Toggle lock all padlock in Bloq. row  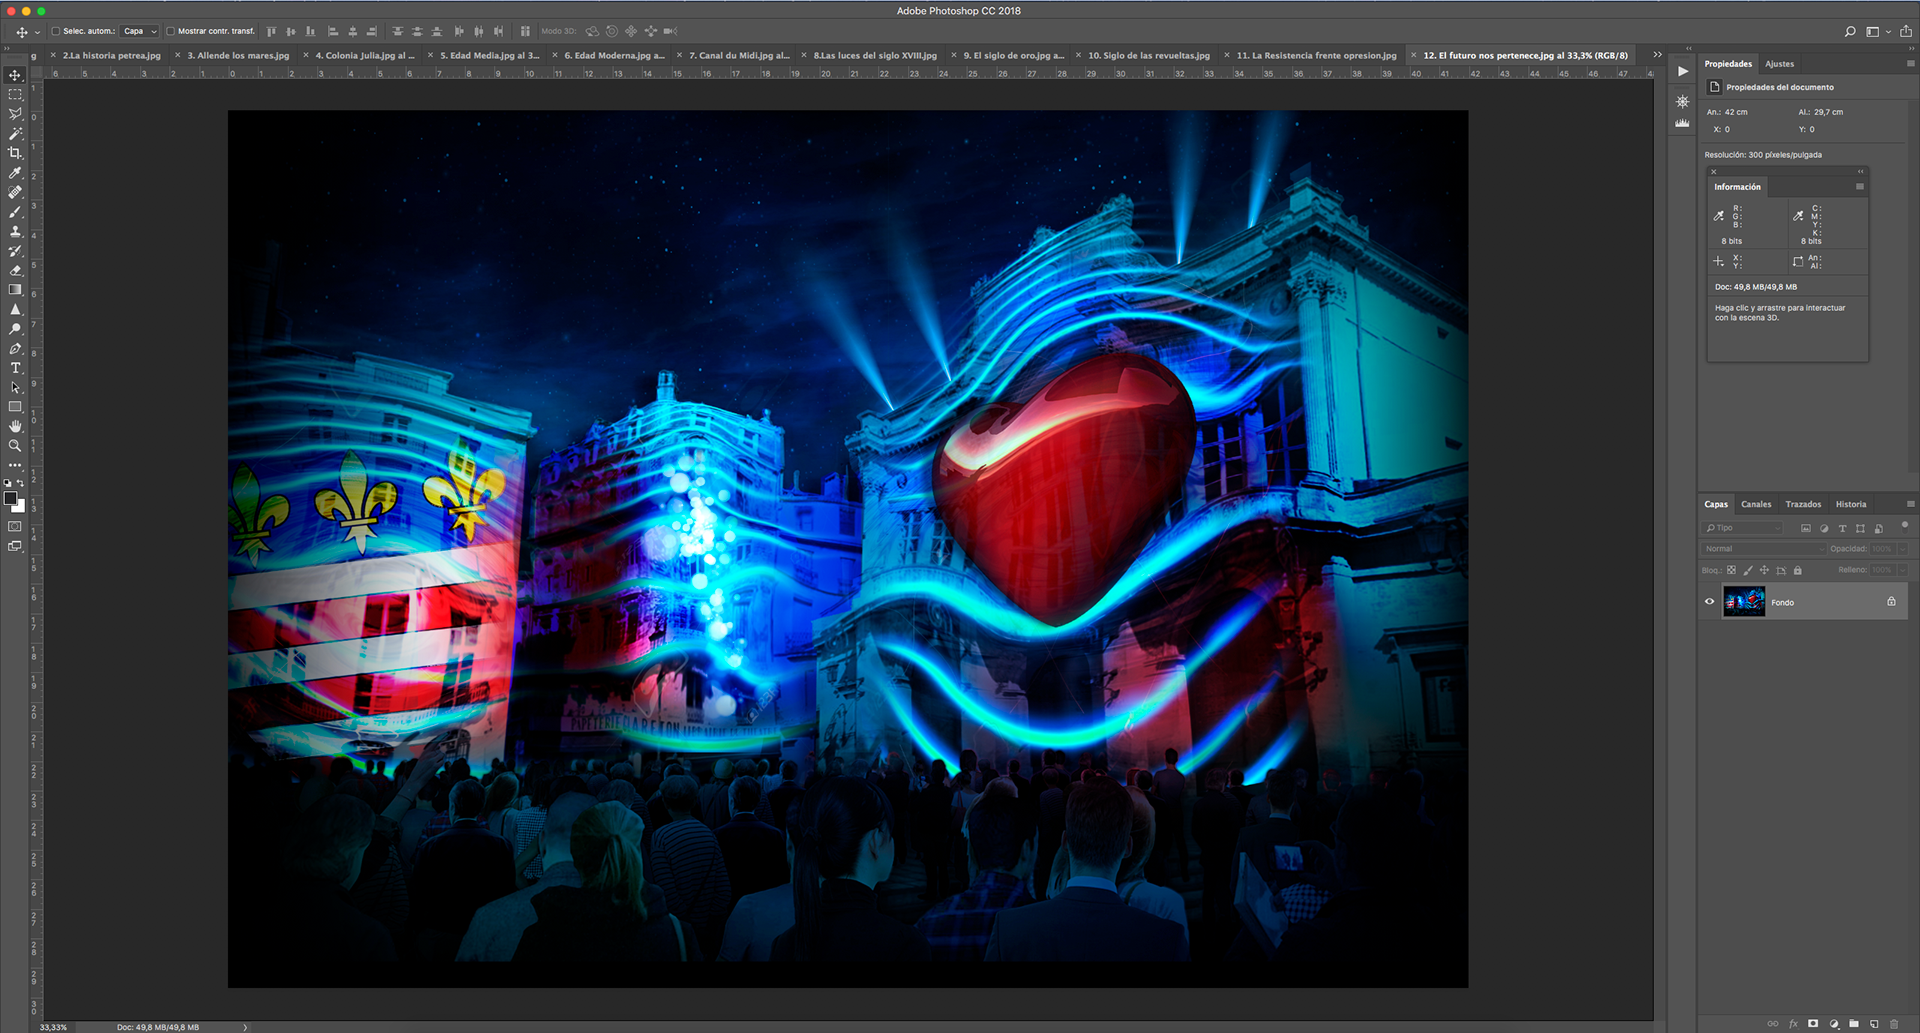pos(1798,570)
